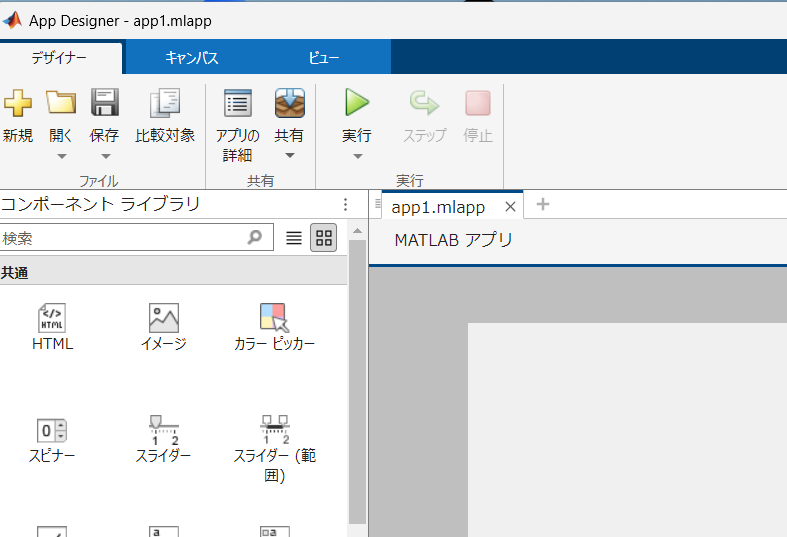Click the MATLAB logo in title bar

(13, 20)
